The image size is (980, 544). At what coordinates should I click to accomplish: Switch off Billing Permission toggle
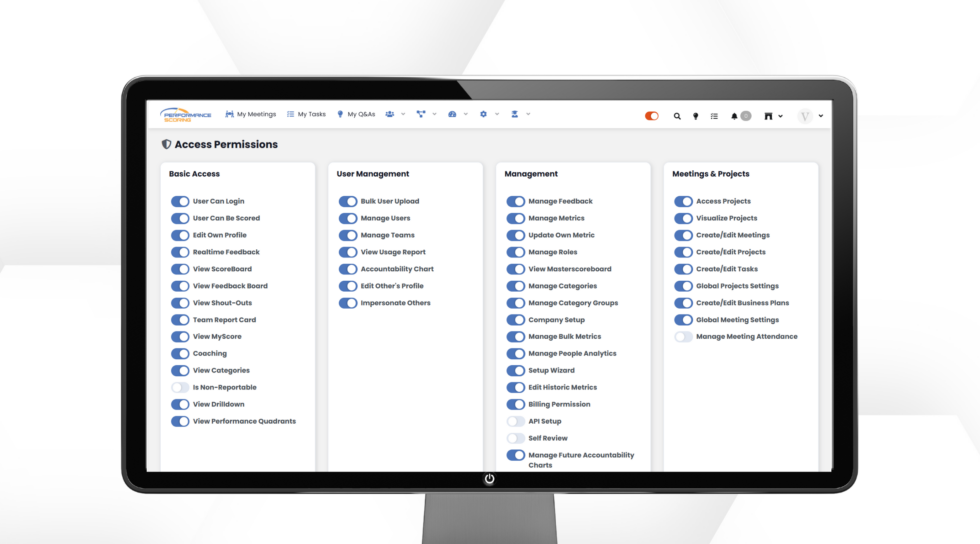coord(516,405)
